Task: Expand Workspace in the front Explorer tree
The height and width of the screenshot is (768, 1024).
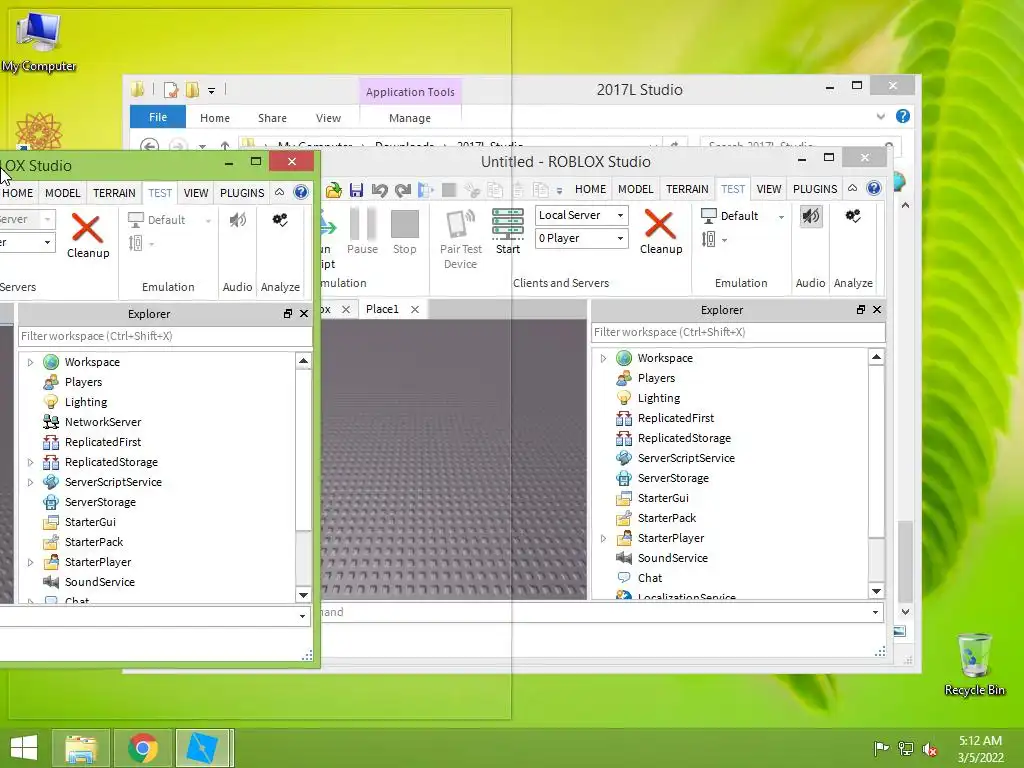Action: (x=30, y=362)
